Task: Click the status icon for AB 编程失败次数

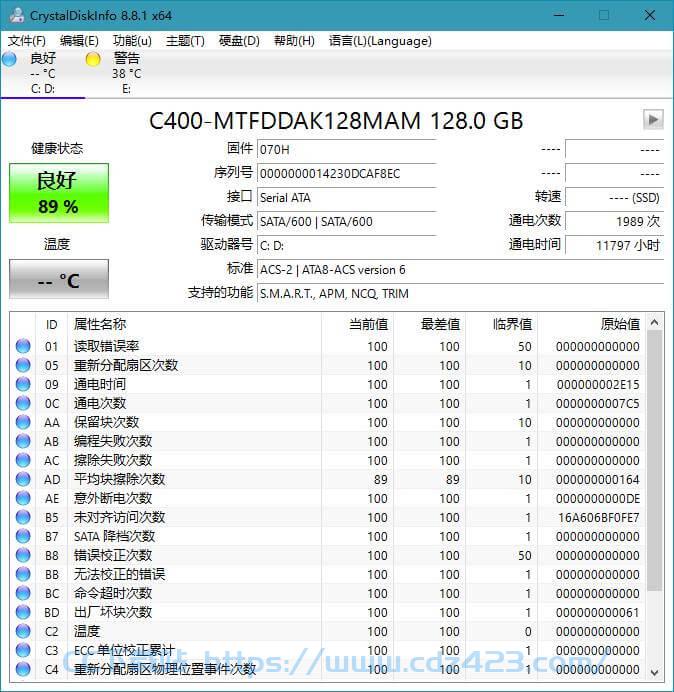Action: [x=23, y=441]
